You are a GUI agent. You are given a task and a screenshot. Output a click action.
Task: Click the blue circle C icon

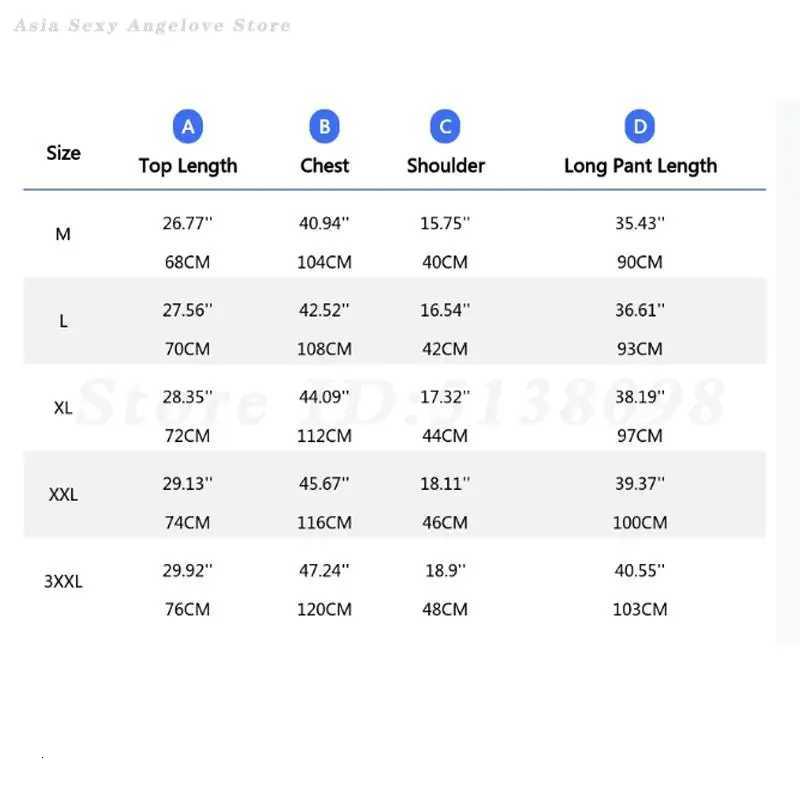pyautogui.click(x=445, y=127)
